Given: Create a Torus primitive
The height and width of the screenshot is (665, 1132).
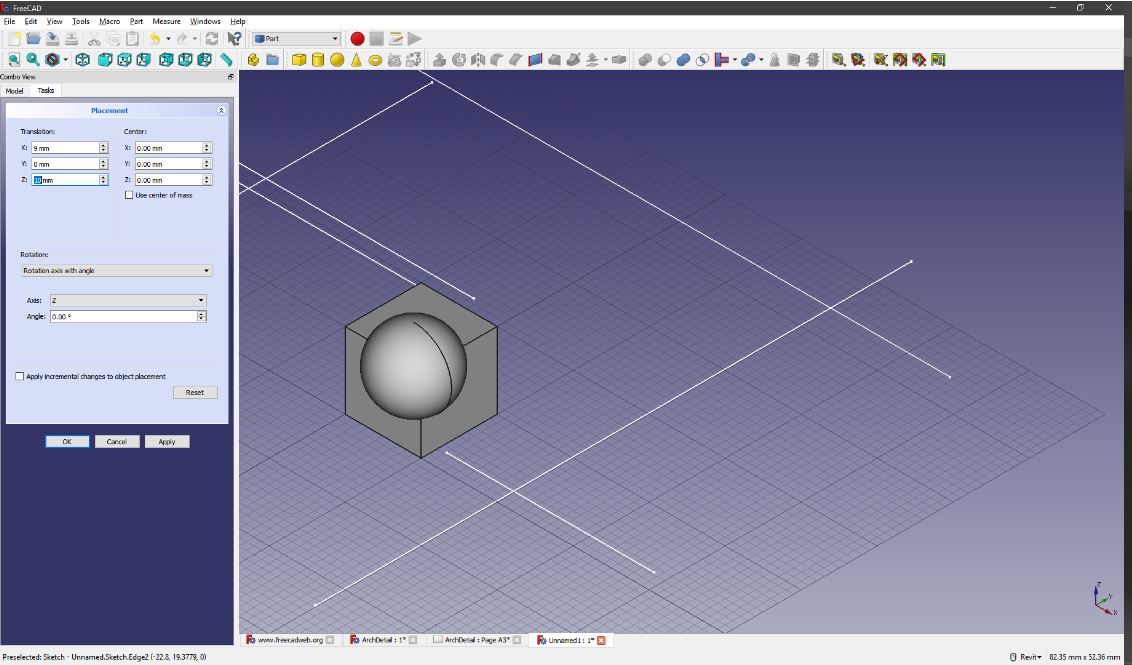Looking at the screenshot, I should point(375,60).
